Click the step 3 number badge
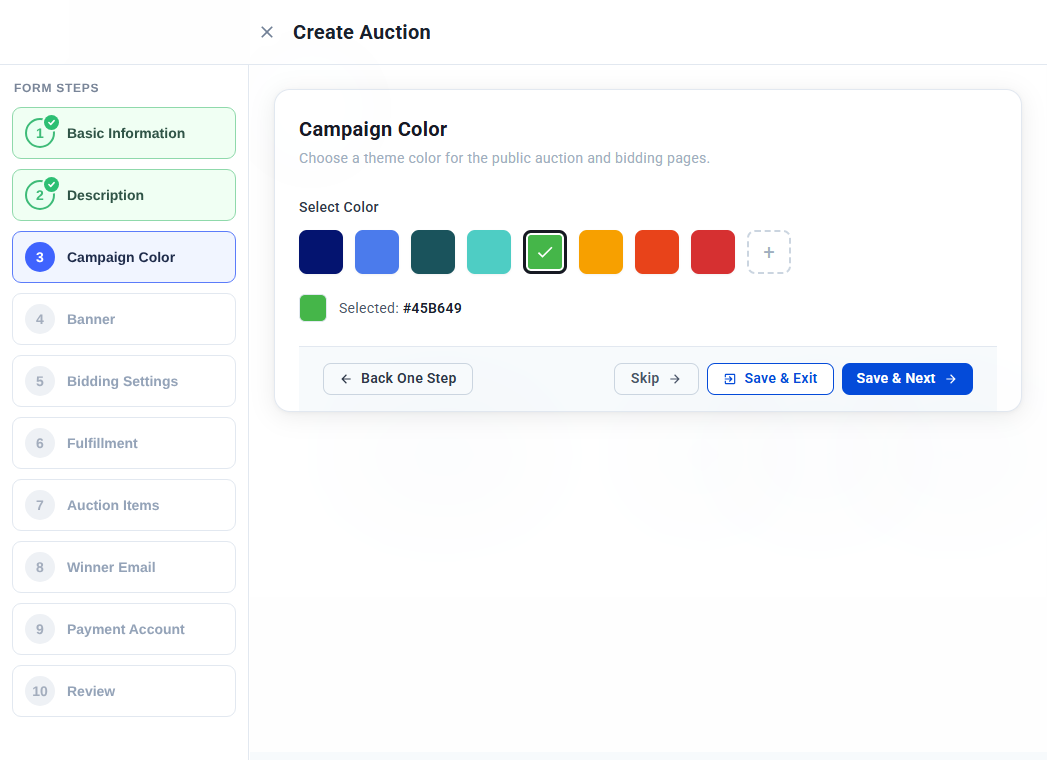The height and width of the screenshot is (760, 1047). pyautogui.click(x=40, y=257)
